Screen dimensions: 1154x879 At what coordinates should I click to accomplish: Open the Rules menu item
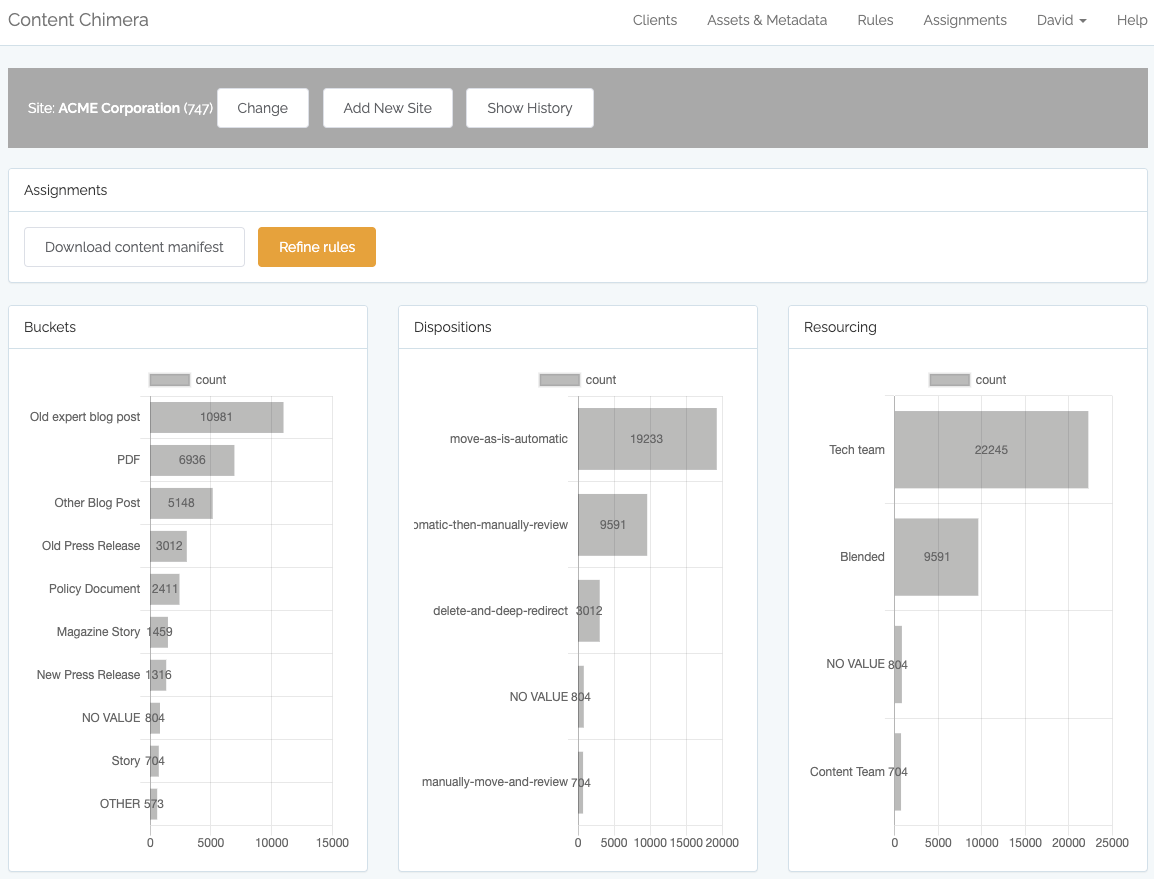[875, 20]
